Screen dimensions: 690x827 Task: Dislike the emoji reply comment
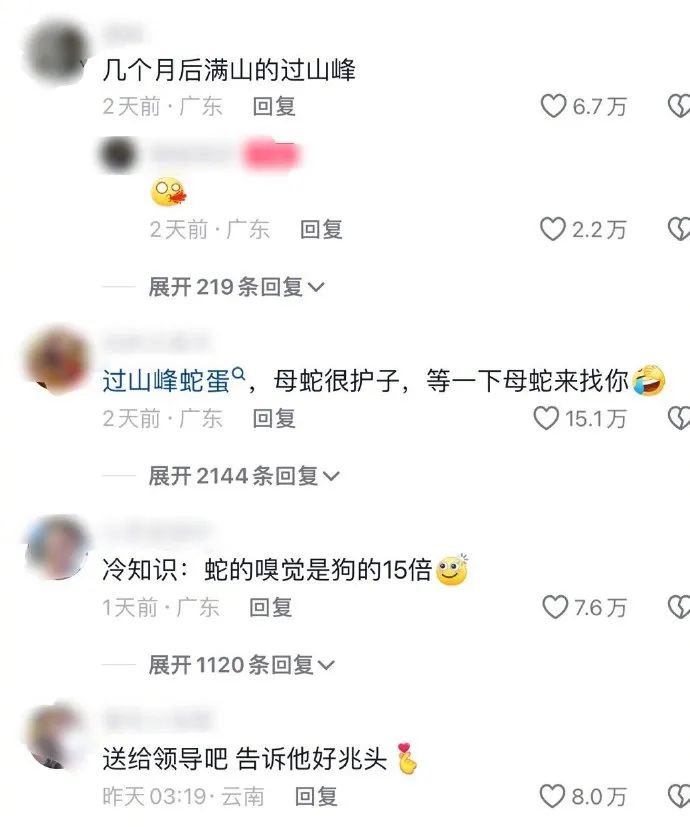(x=679, y=229)
